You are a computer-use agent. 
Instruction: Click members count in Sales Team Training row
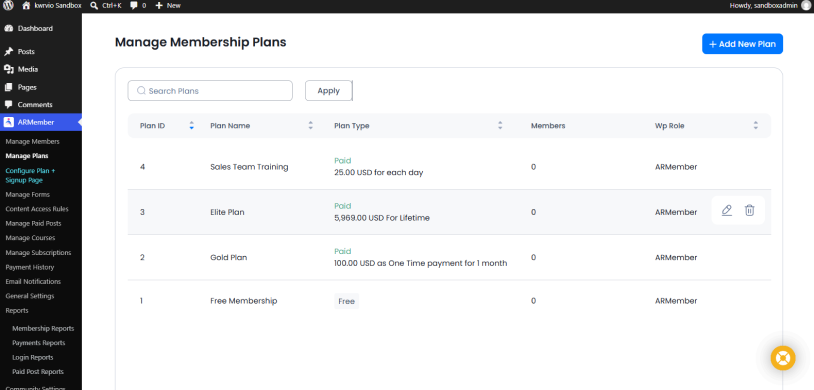pyautogui.click(x=533, y=167)
